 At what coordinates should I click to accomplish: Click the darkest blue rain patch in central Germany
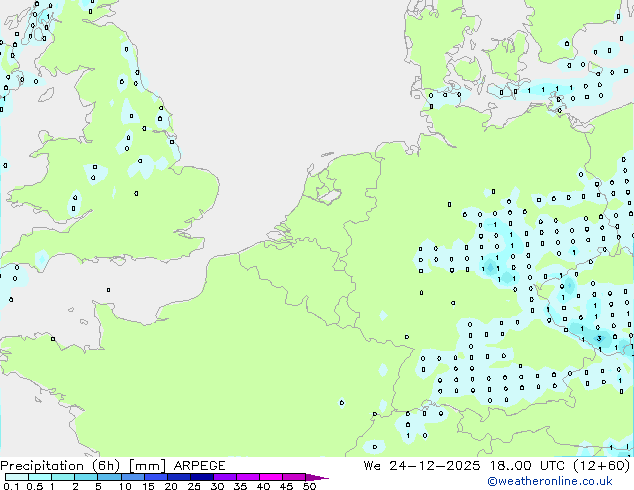pyautogui.click(x=492, y=266)
